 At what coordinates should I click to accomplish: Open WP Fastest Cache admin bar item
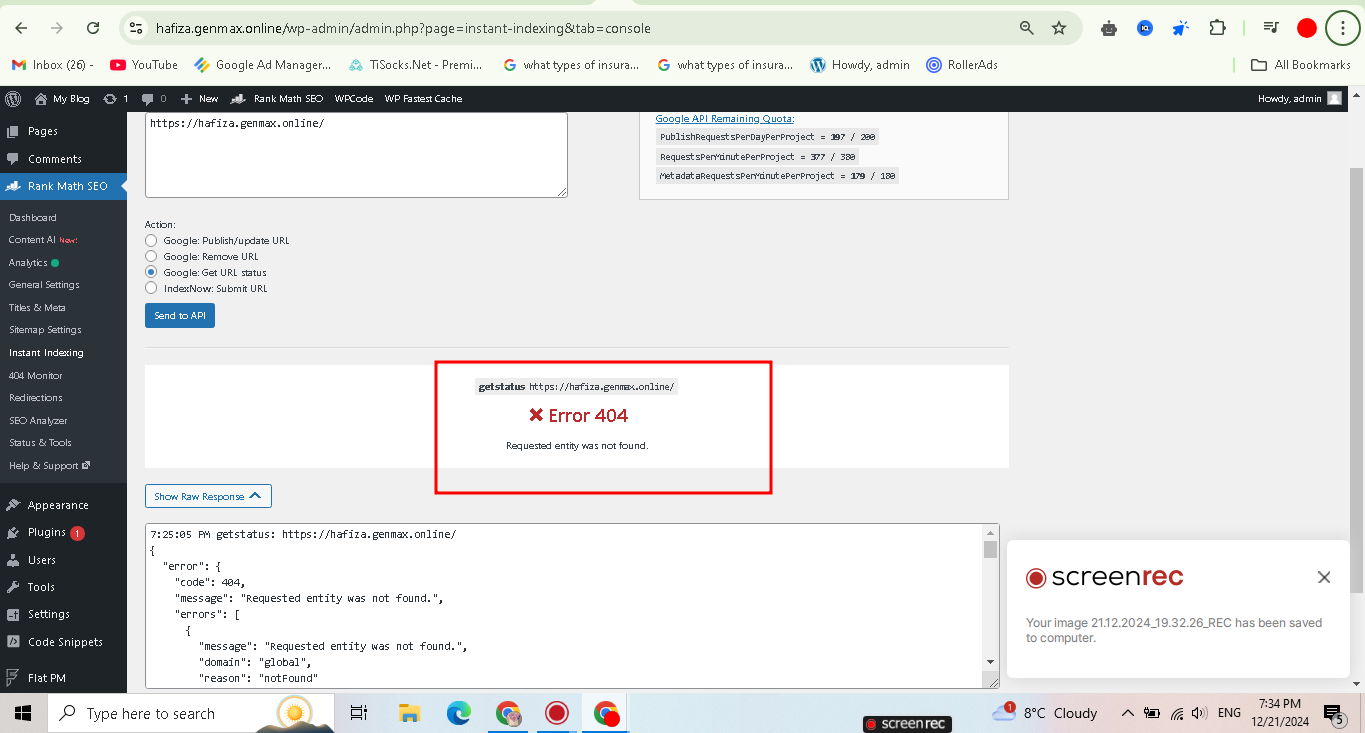(x=423, y=99)
